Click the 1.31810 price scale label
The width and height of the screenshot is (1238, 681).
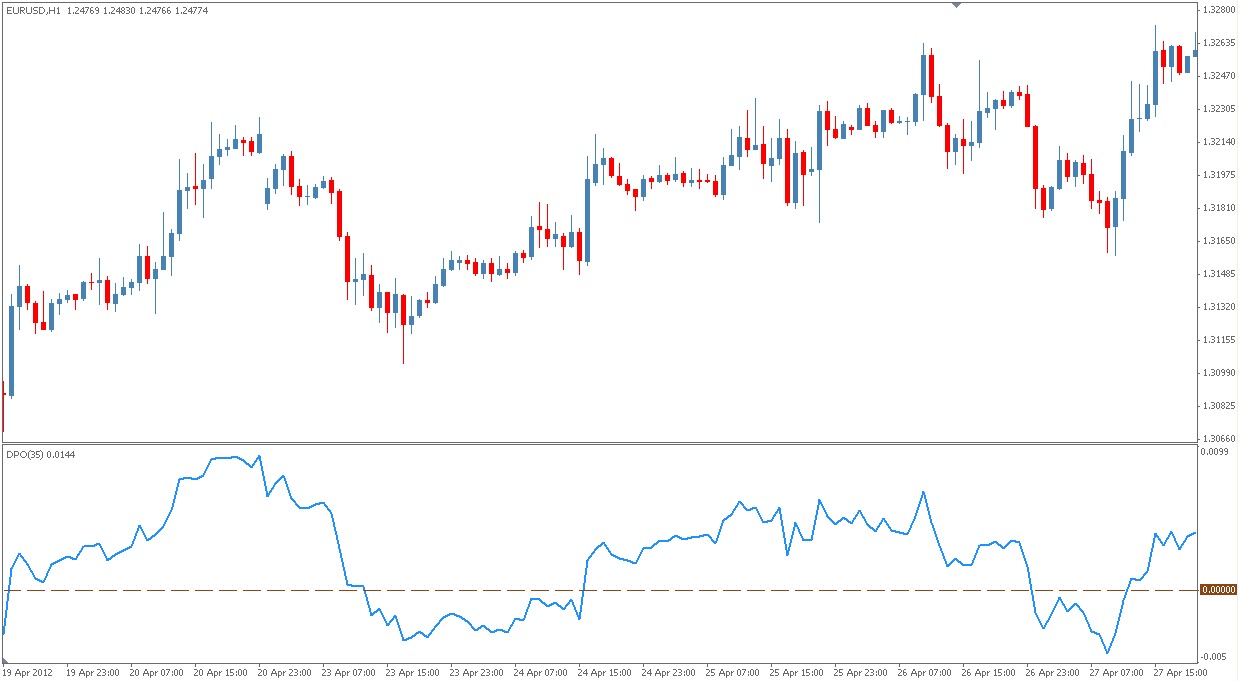coord(1220,208)
